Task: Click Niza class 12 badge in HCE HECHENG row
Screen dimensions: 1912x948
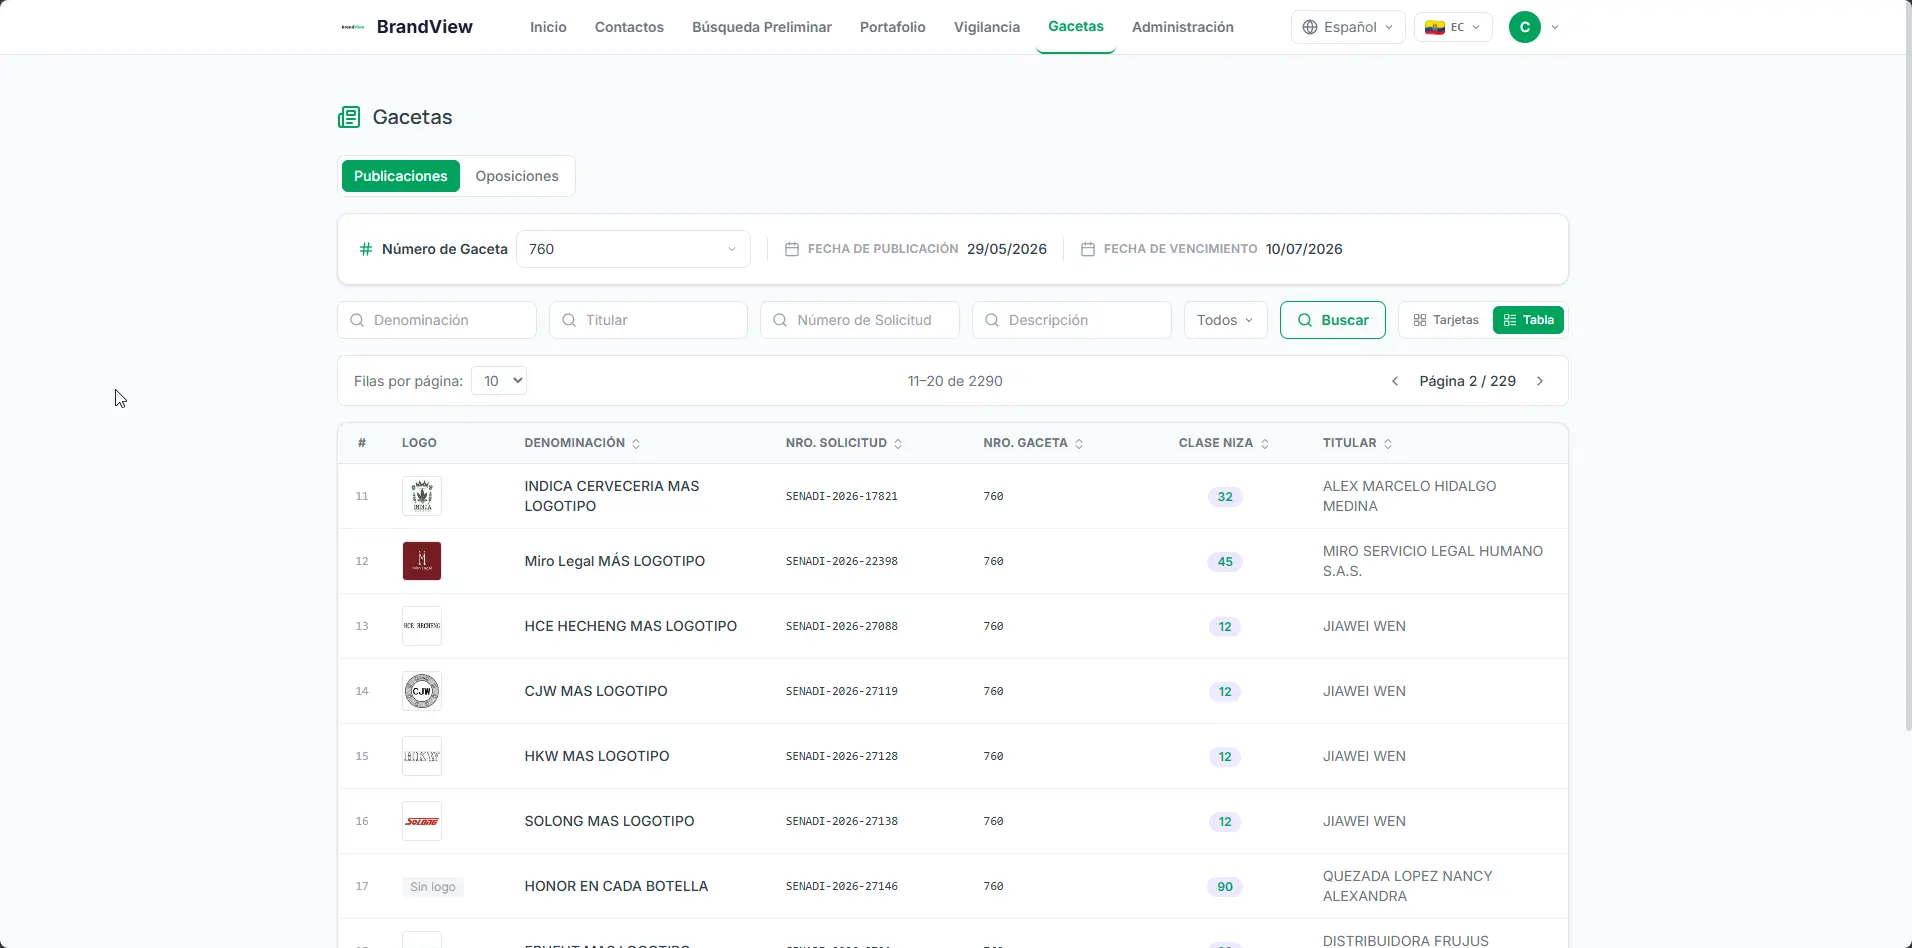Action: tap(1225, 627)
